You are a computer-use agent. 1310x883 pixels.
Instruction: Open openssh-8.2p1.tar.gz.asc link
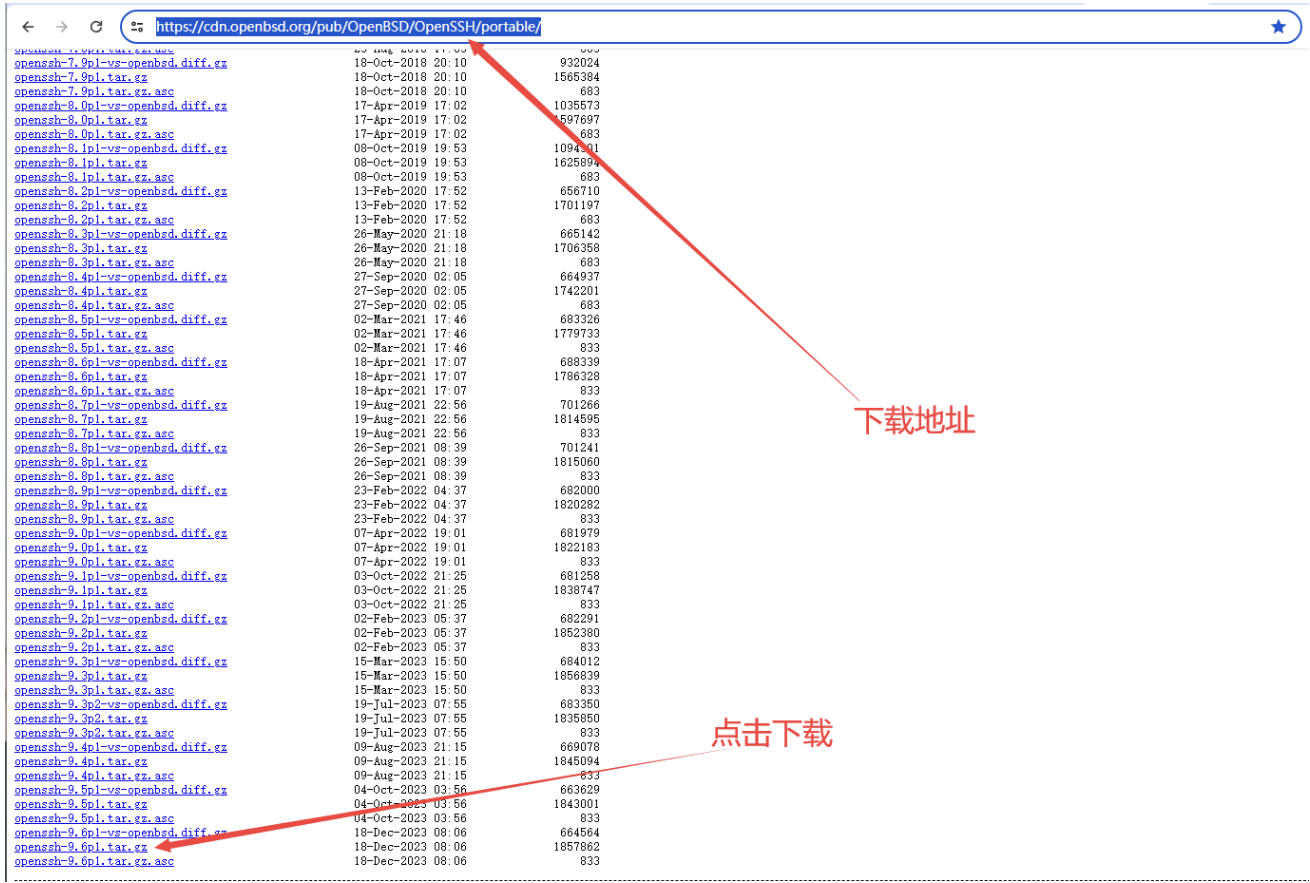(94, 220)
